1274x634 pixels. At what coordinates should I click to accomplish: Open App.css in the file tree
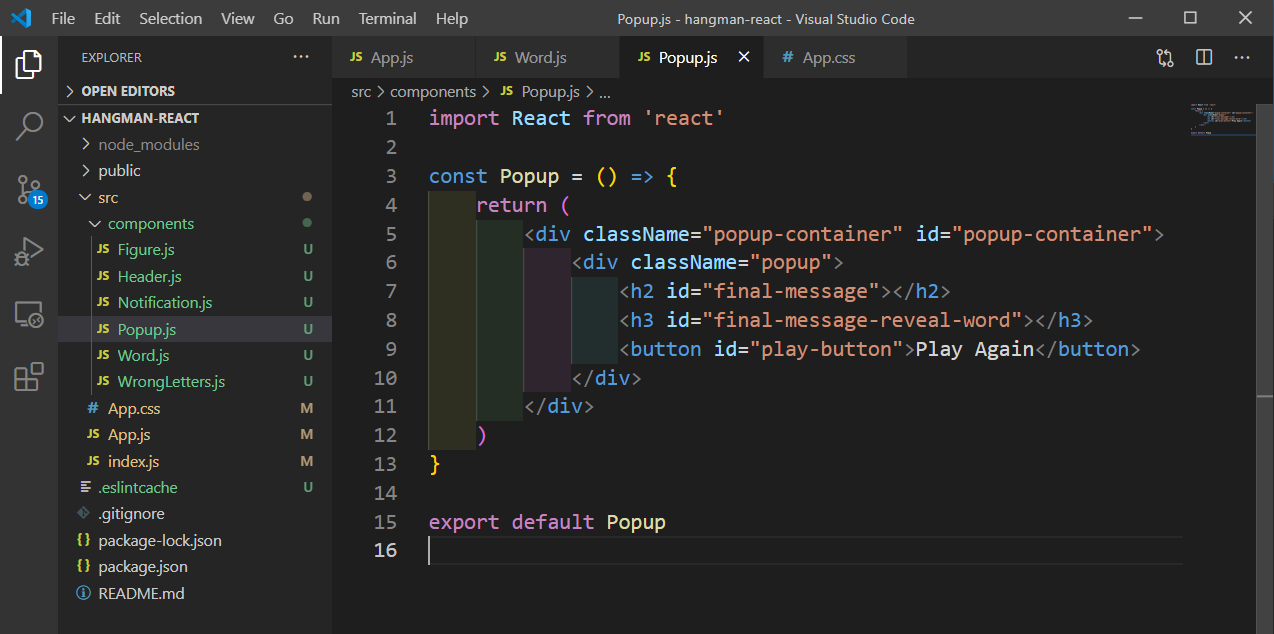pos(195,408)
